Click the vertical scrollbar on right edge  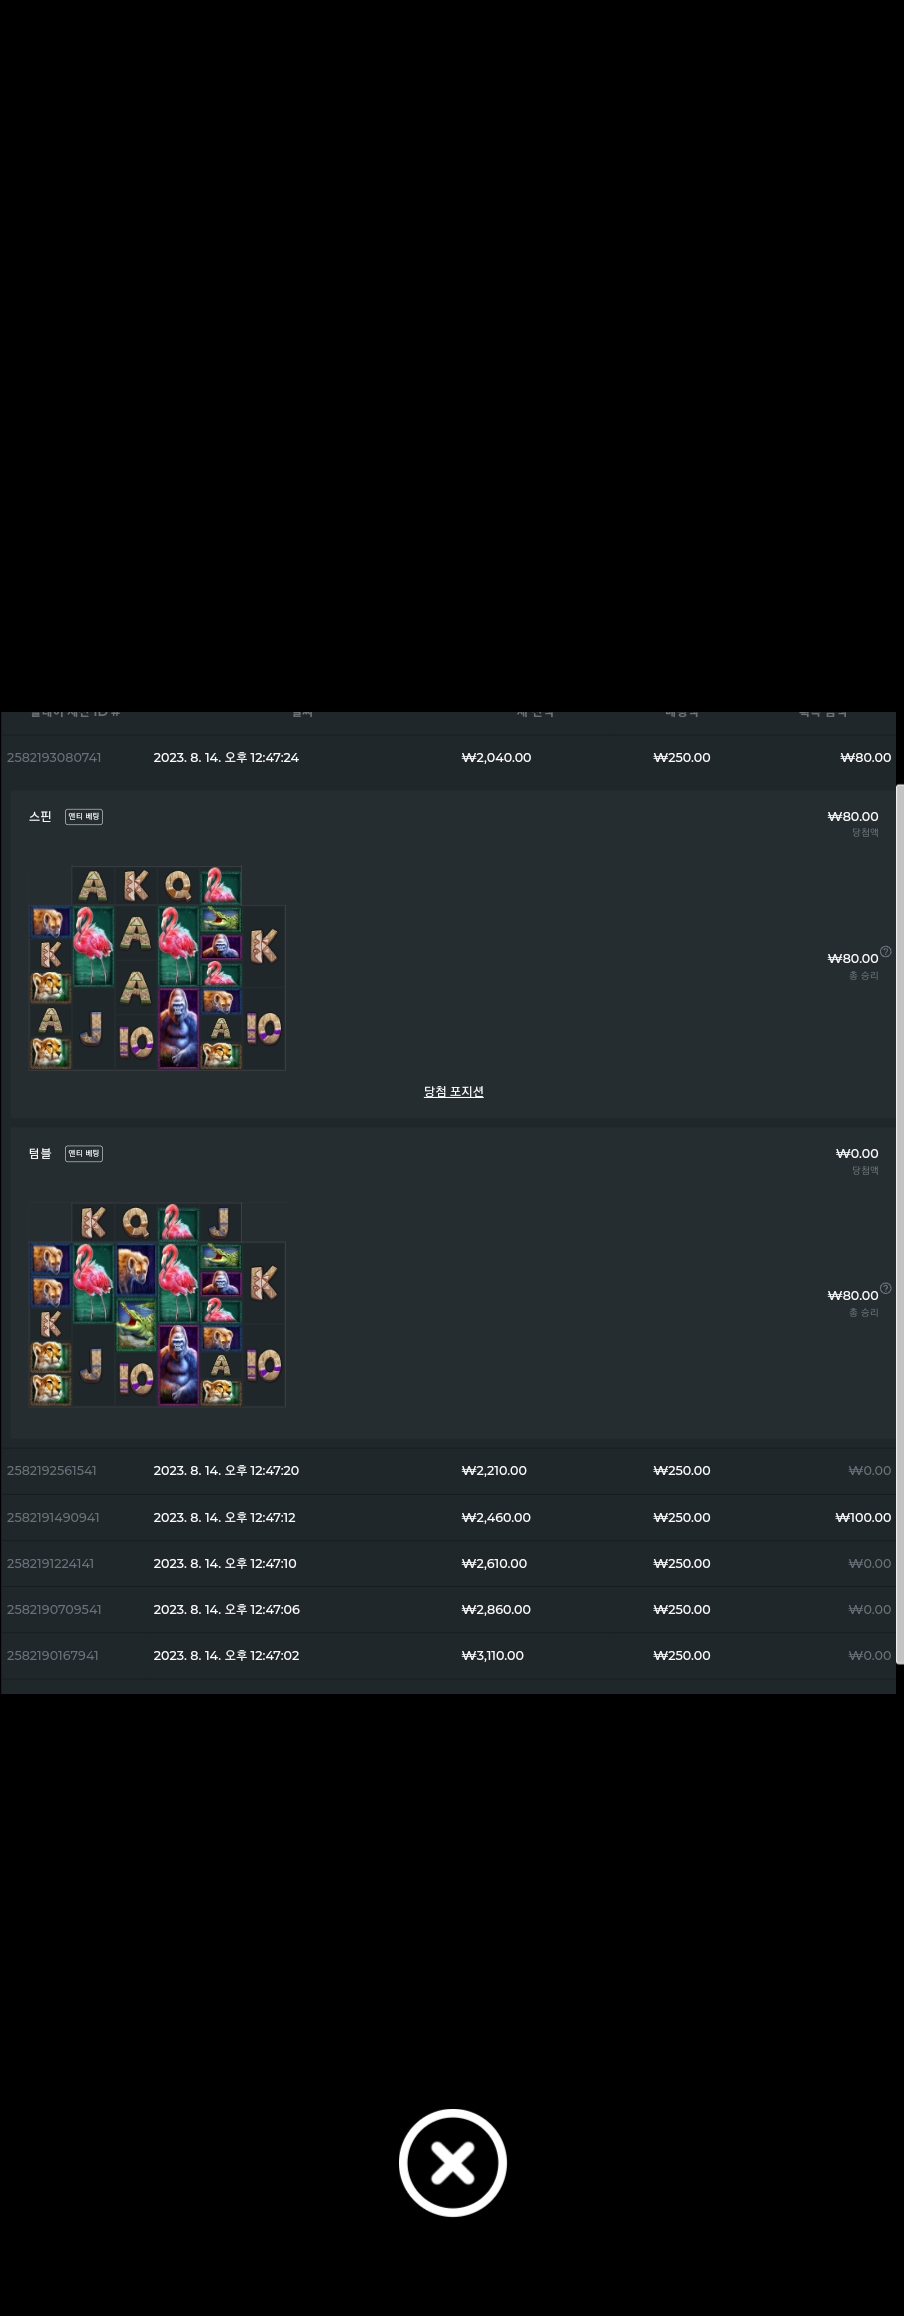point(900,1225)
